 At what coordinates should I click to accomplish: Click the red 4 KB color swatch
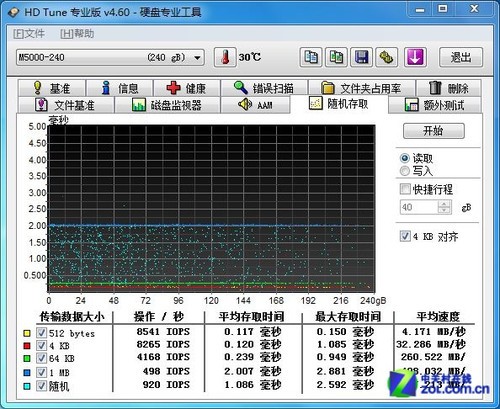point(27,346)
